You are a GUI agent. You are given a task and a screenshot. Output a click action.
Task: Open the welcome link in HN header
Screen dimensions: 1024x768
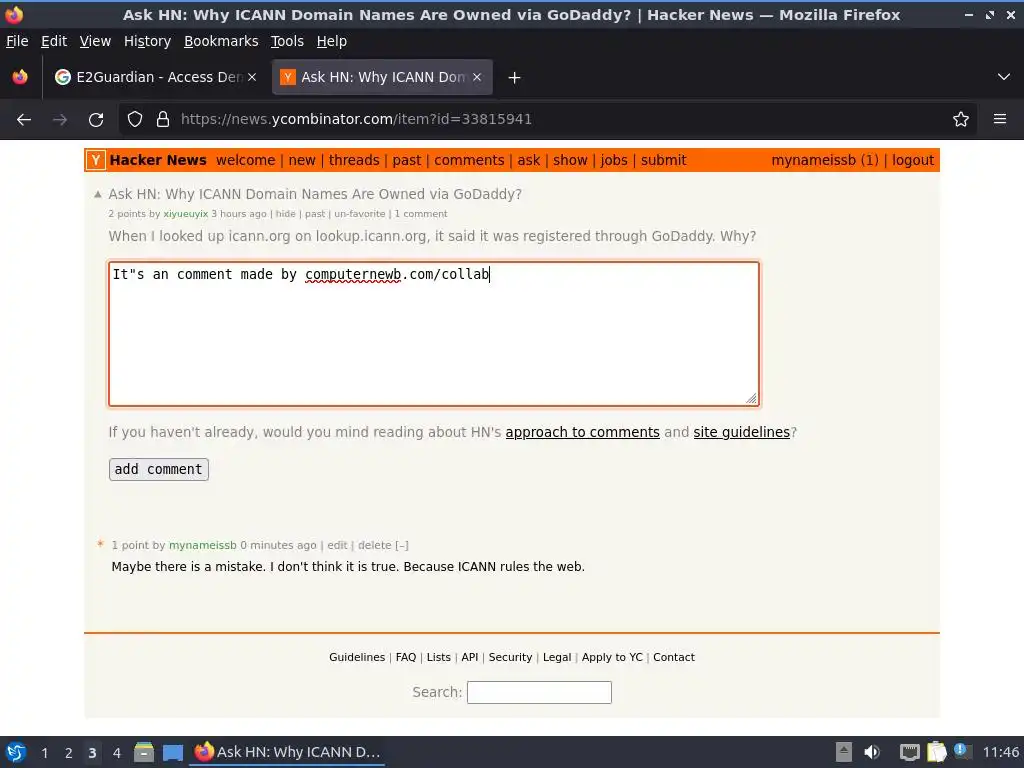coord(246,160)
